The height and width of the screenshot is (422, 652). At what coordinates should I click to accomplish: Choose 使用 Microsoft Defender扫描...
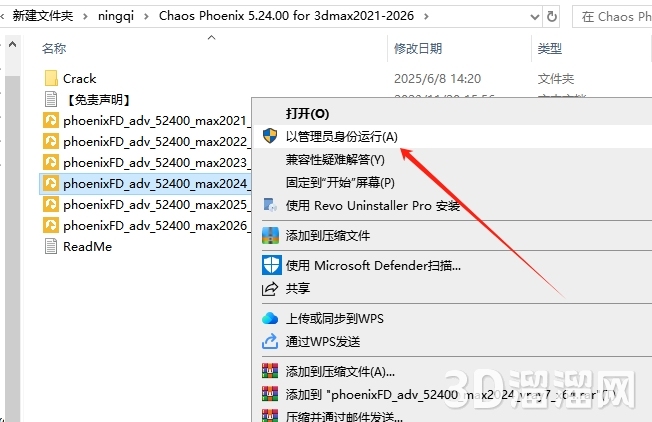(x=373, y=265)
